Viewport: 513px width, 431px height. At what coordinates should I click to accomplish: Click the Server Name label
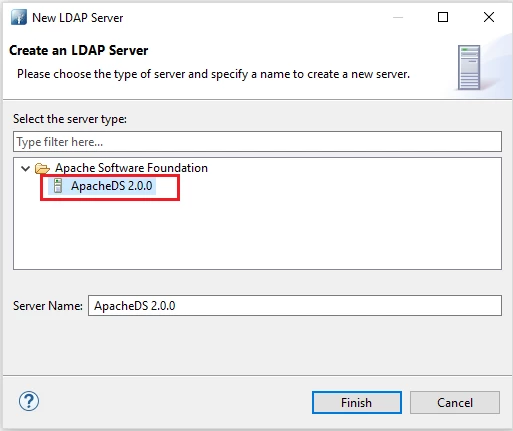pos(48,306)
